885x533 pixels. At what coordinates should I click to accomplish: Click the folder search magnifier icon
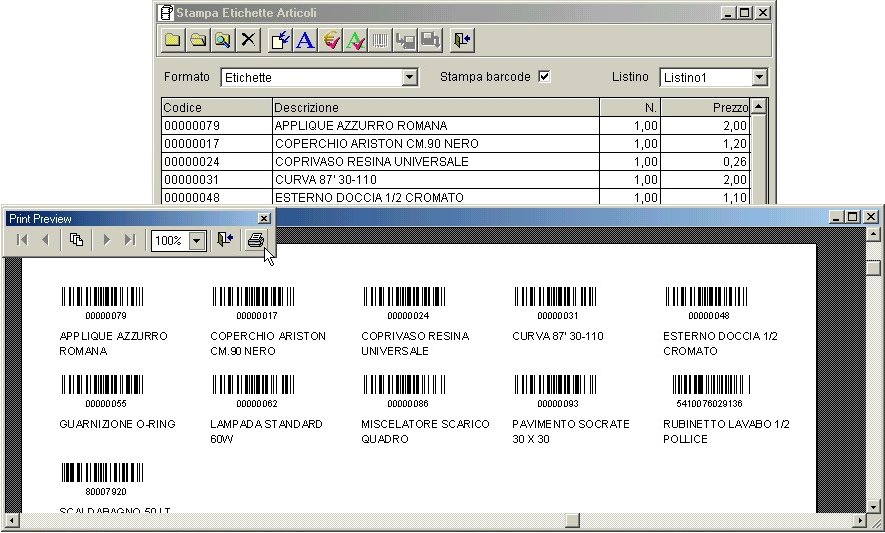coord(223,40)
